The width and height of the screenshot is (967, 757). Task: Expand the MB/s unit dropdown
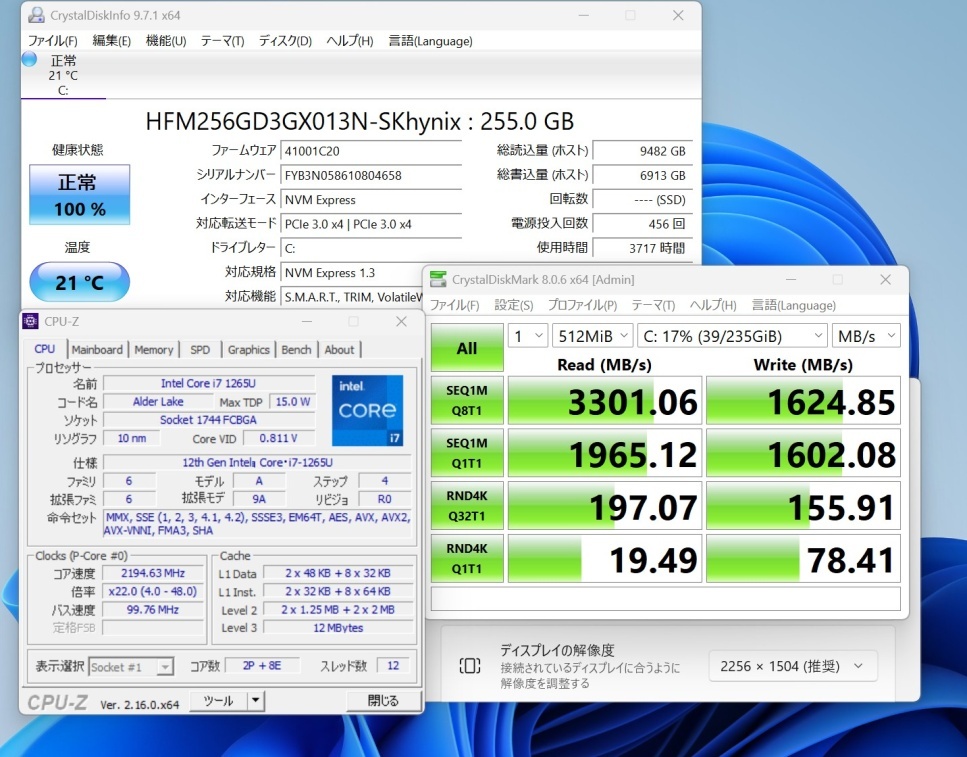[867, 336]
